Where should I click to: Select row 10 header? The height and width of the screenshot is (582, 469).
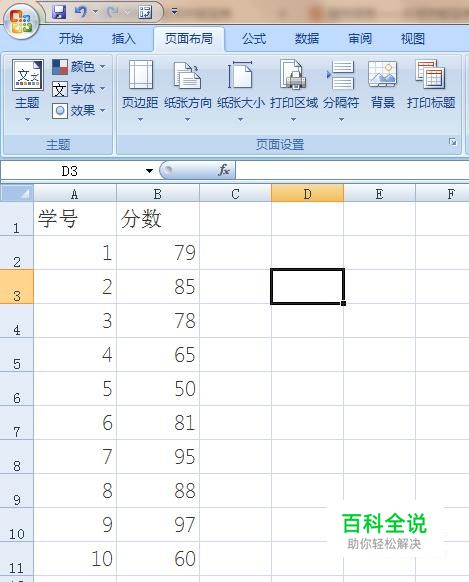[x=17, y=525]
